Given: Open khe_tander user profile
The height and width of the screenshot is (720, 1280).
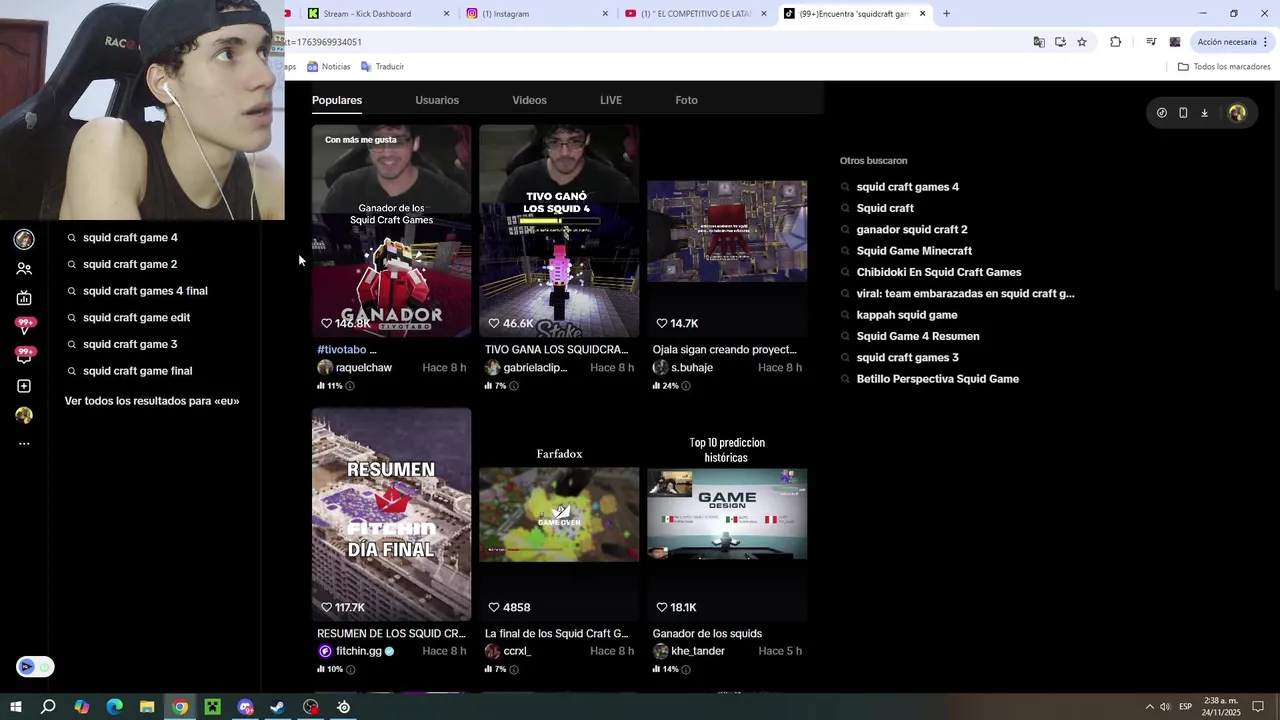Looking at the screenshot, I should pos(698,651).
